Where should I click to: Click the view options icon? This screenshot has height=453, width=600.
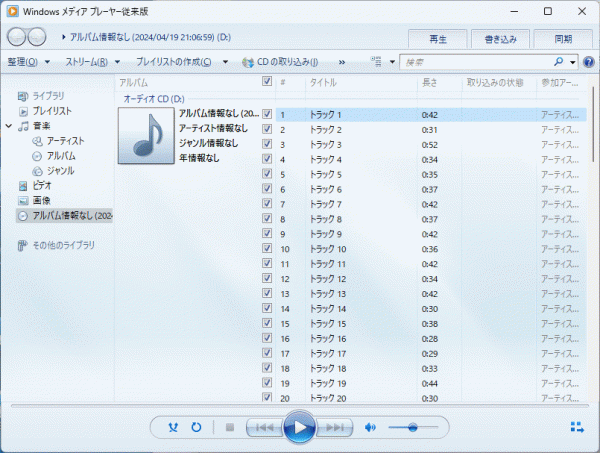coord(376,62)
